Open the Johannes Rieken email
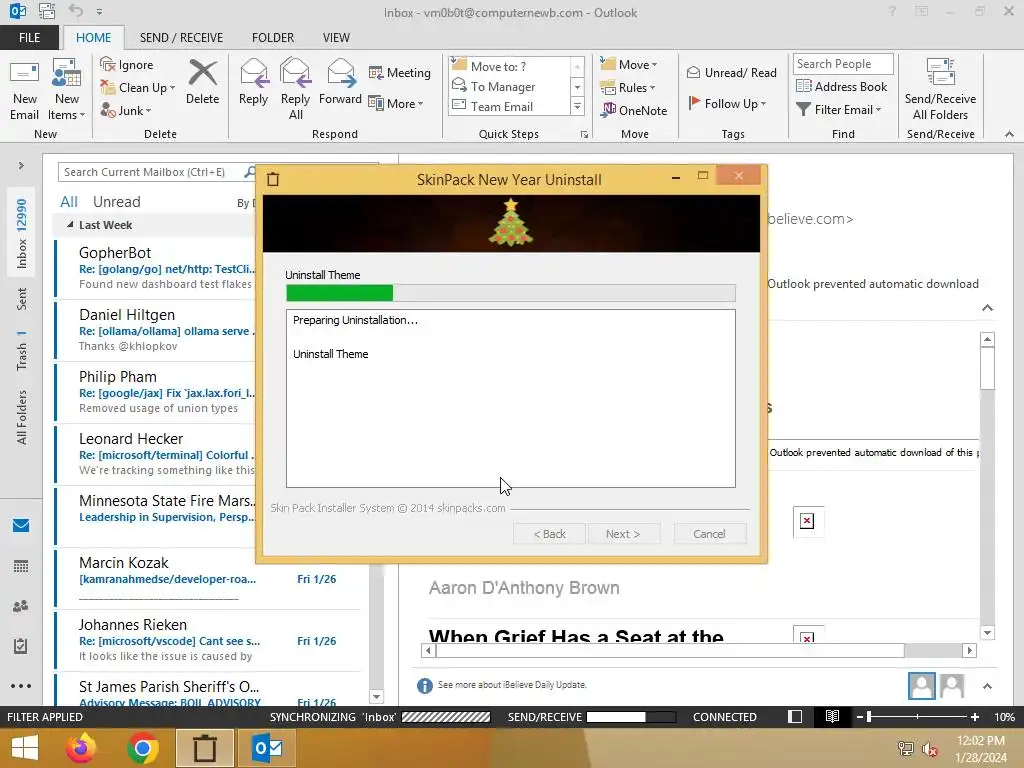The height and width of the screenshot is (768, 1024). pos(209,640)
